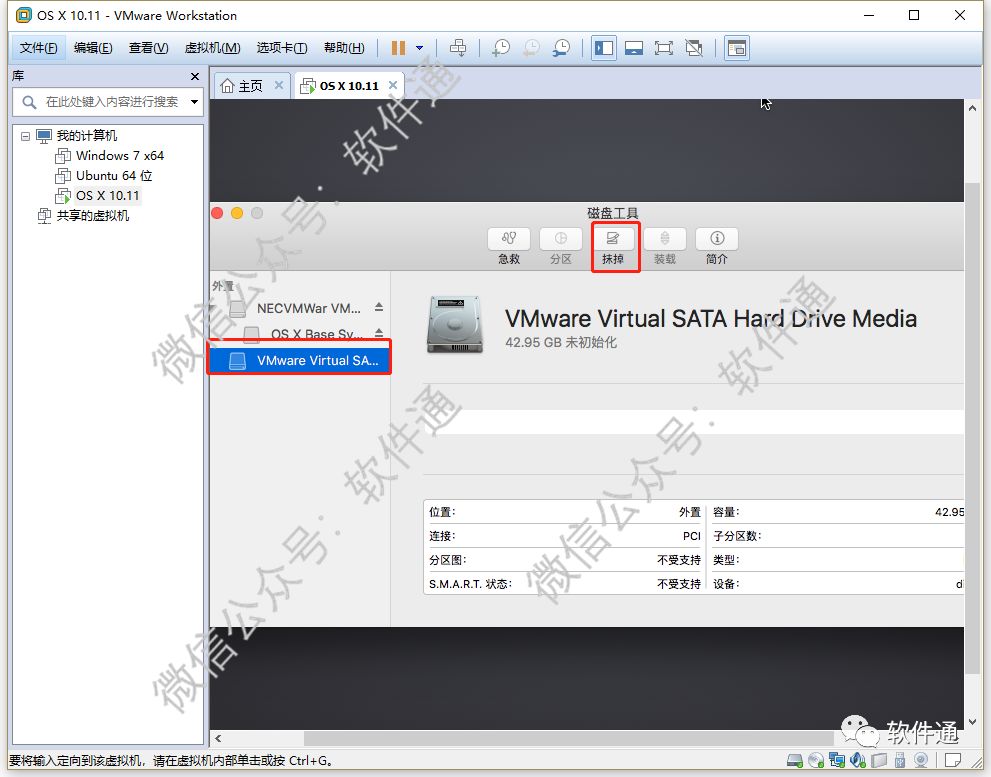Send Ctrl+Alt+Del to the virtual machine
This screenshot has height=777, width=991.
(458, 48)
